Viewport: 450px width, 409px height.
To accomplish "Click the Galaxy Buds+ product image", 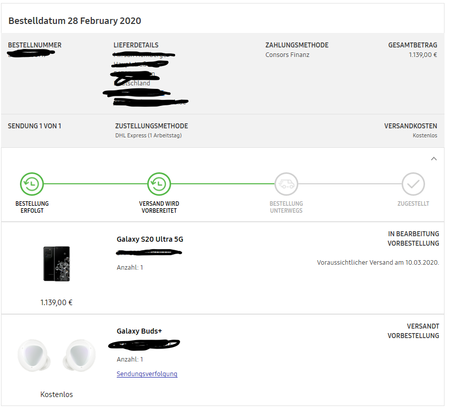I will pyautogui.click(x=57, y=355).
